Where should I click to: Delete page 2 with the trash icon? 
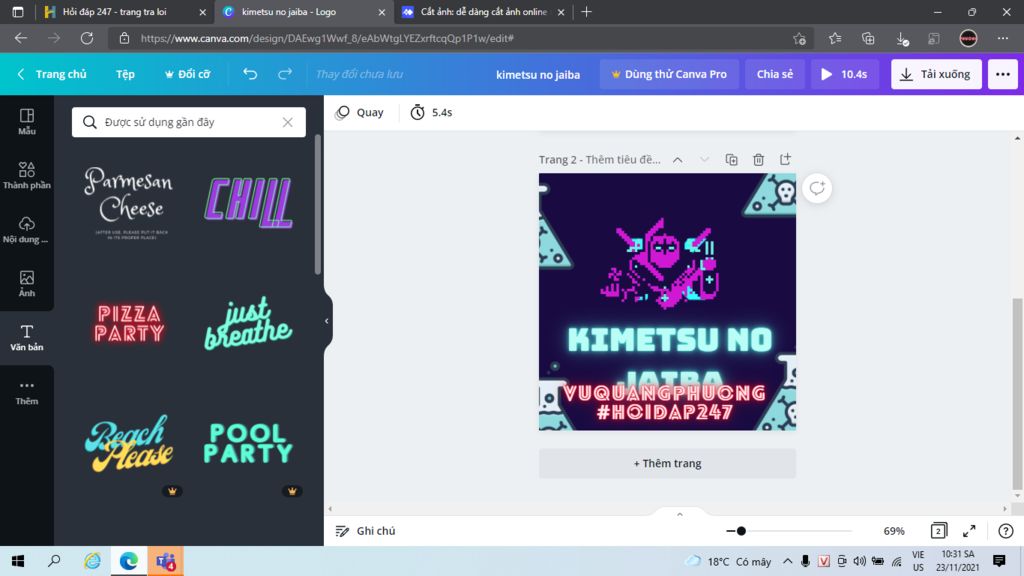[758, 160]
